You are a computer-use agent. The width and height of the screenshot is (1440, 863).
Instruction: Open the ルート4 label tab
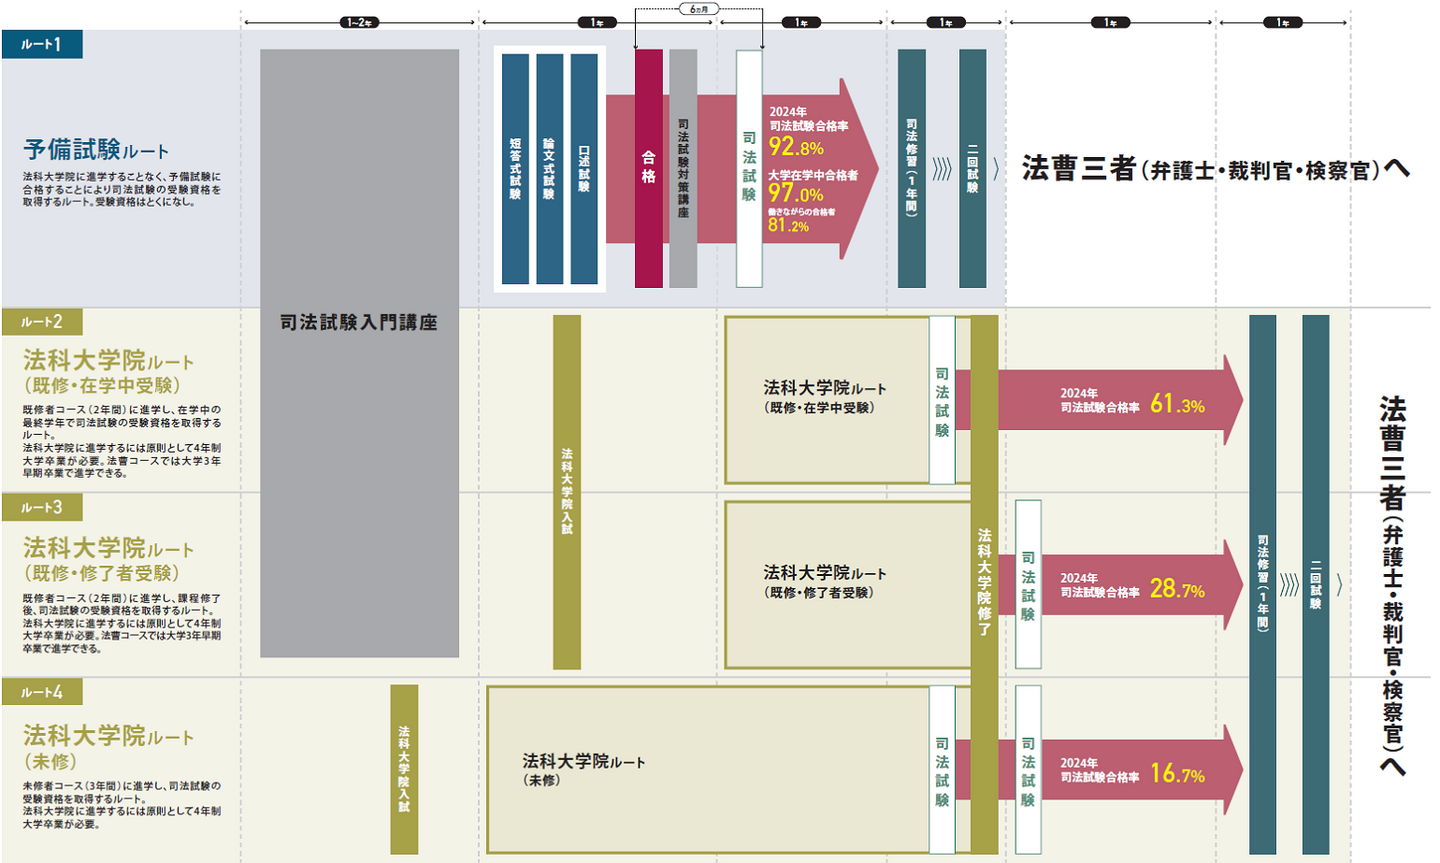pos(42,692)
